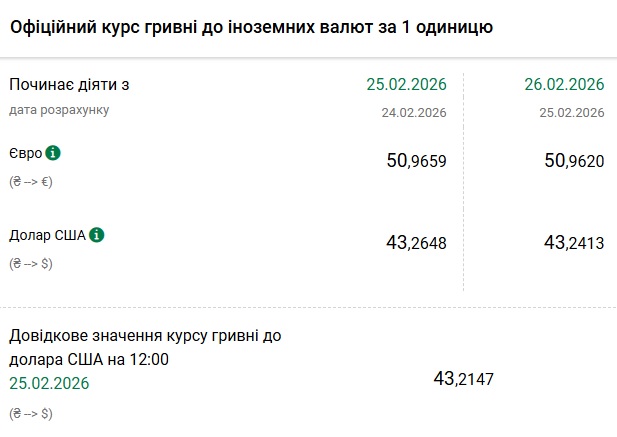Viewport: 617px width, 437px height.
Task: Click the page heading about офіційний курс гривні
Action: pos(251,26)
